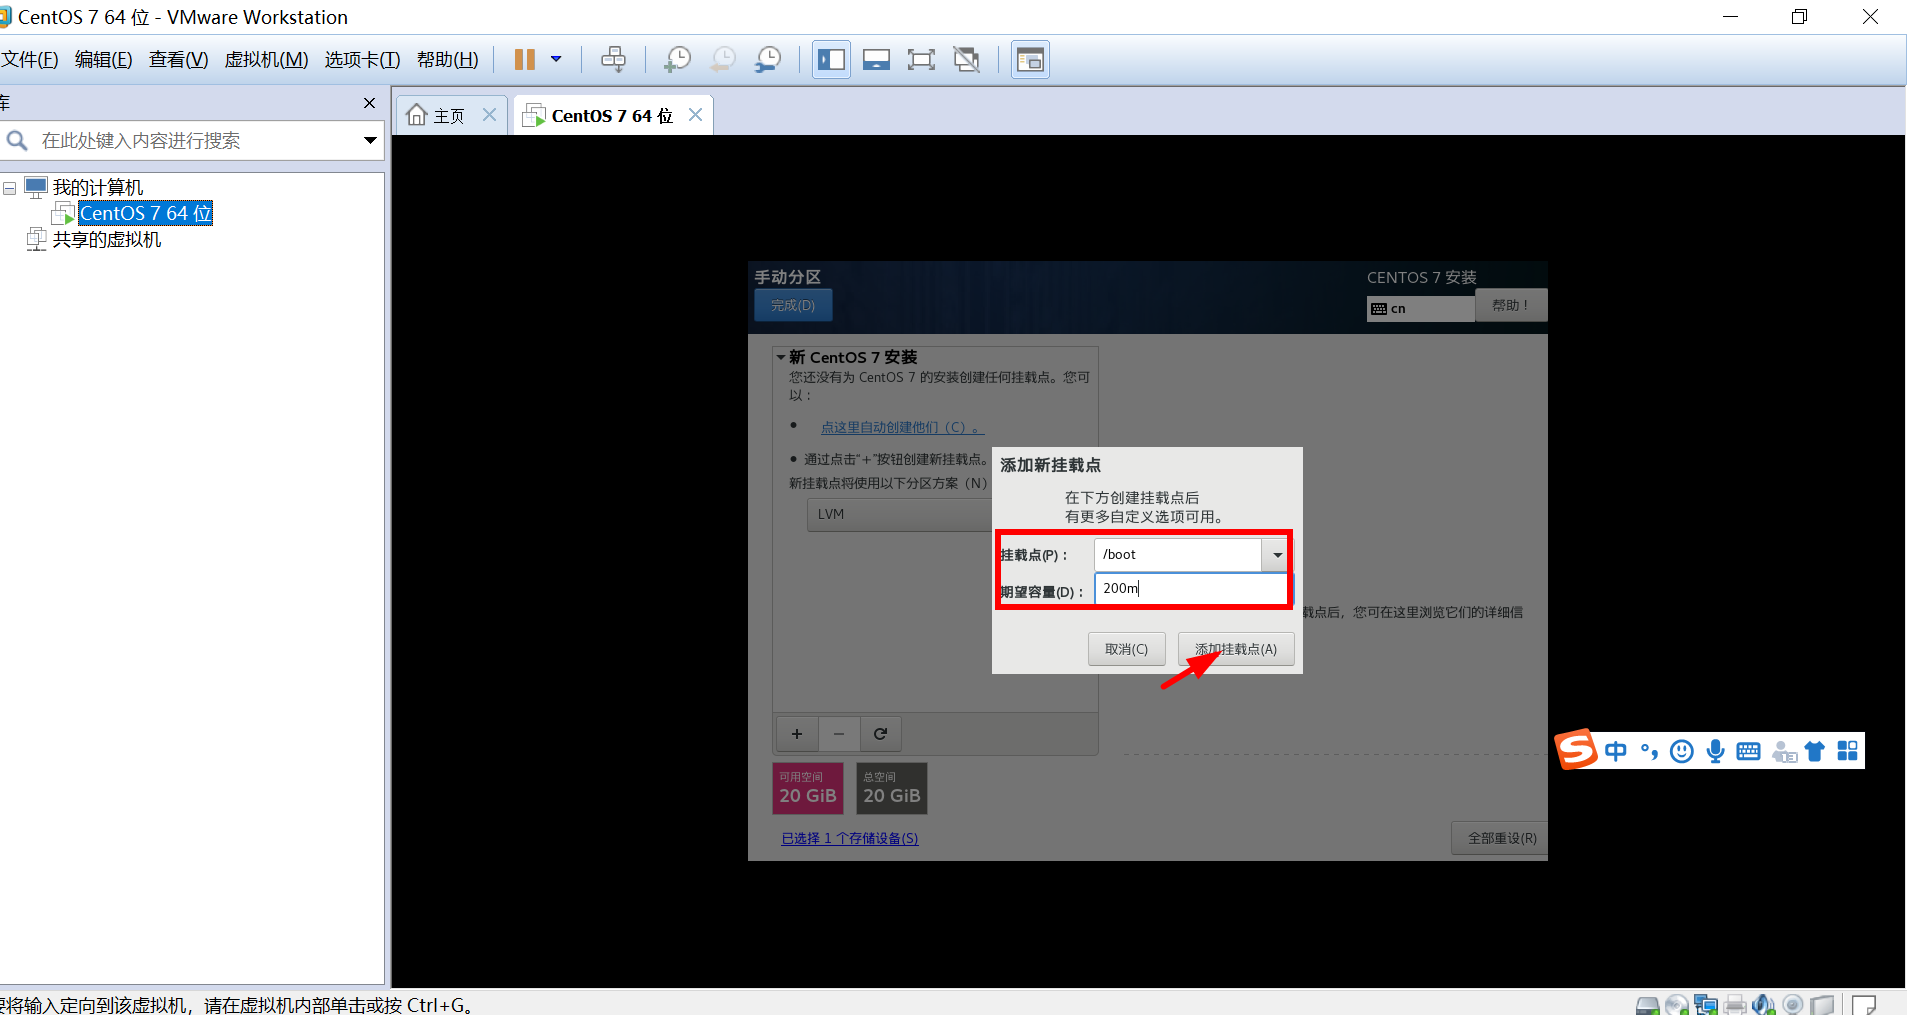The image size is (1907, 1015).
Task: Click the minus button to remove mount point
Action: click(839, 734)
